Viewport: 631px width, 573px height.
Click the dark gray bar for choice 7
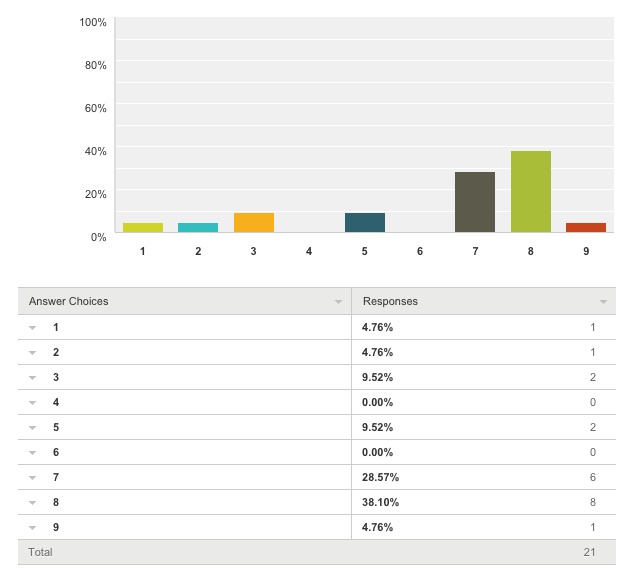[475, 202]
